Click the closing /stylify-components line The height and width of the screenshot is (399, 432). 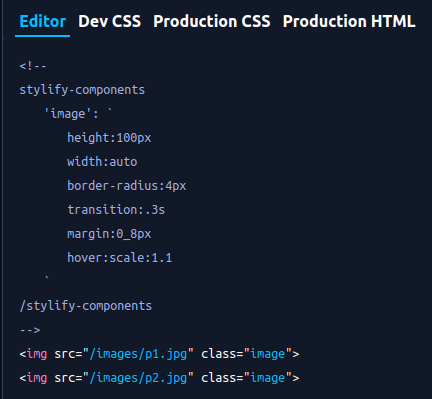click(86, 306)
